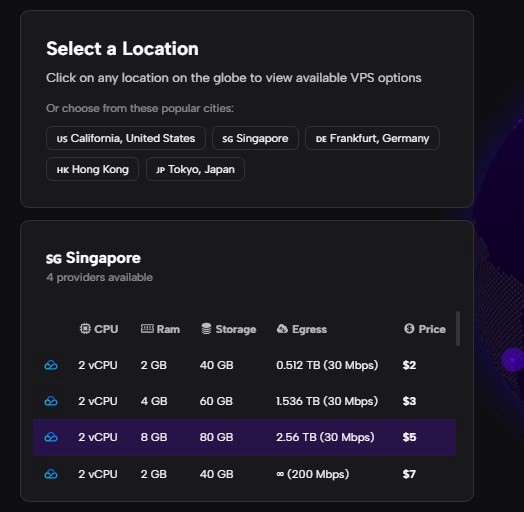Click the CPU chip icon in table header
Image resolution: width=524 pixels, height=512 pixels.
click(x=85, y=329)
